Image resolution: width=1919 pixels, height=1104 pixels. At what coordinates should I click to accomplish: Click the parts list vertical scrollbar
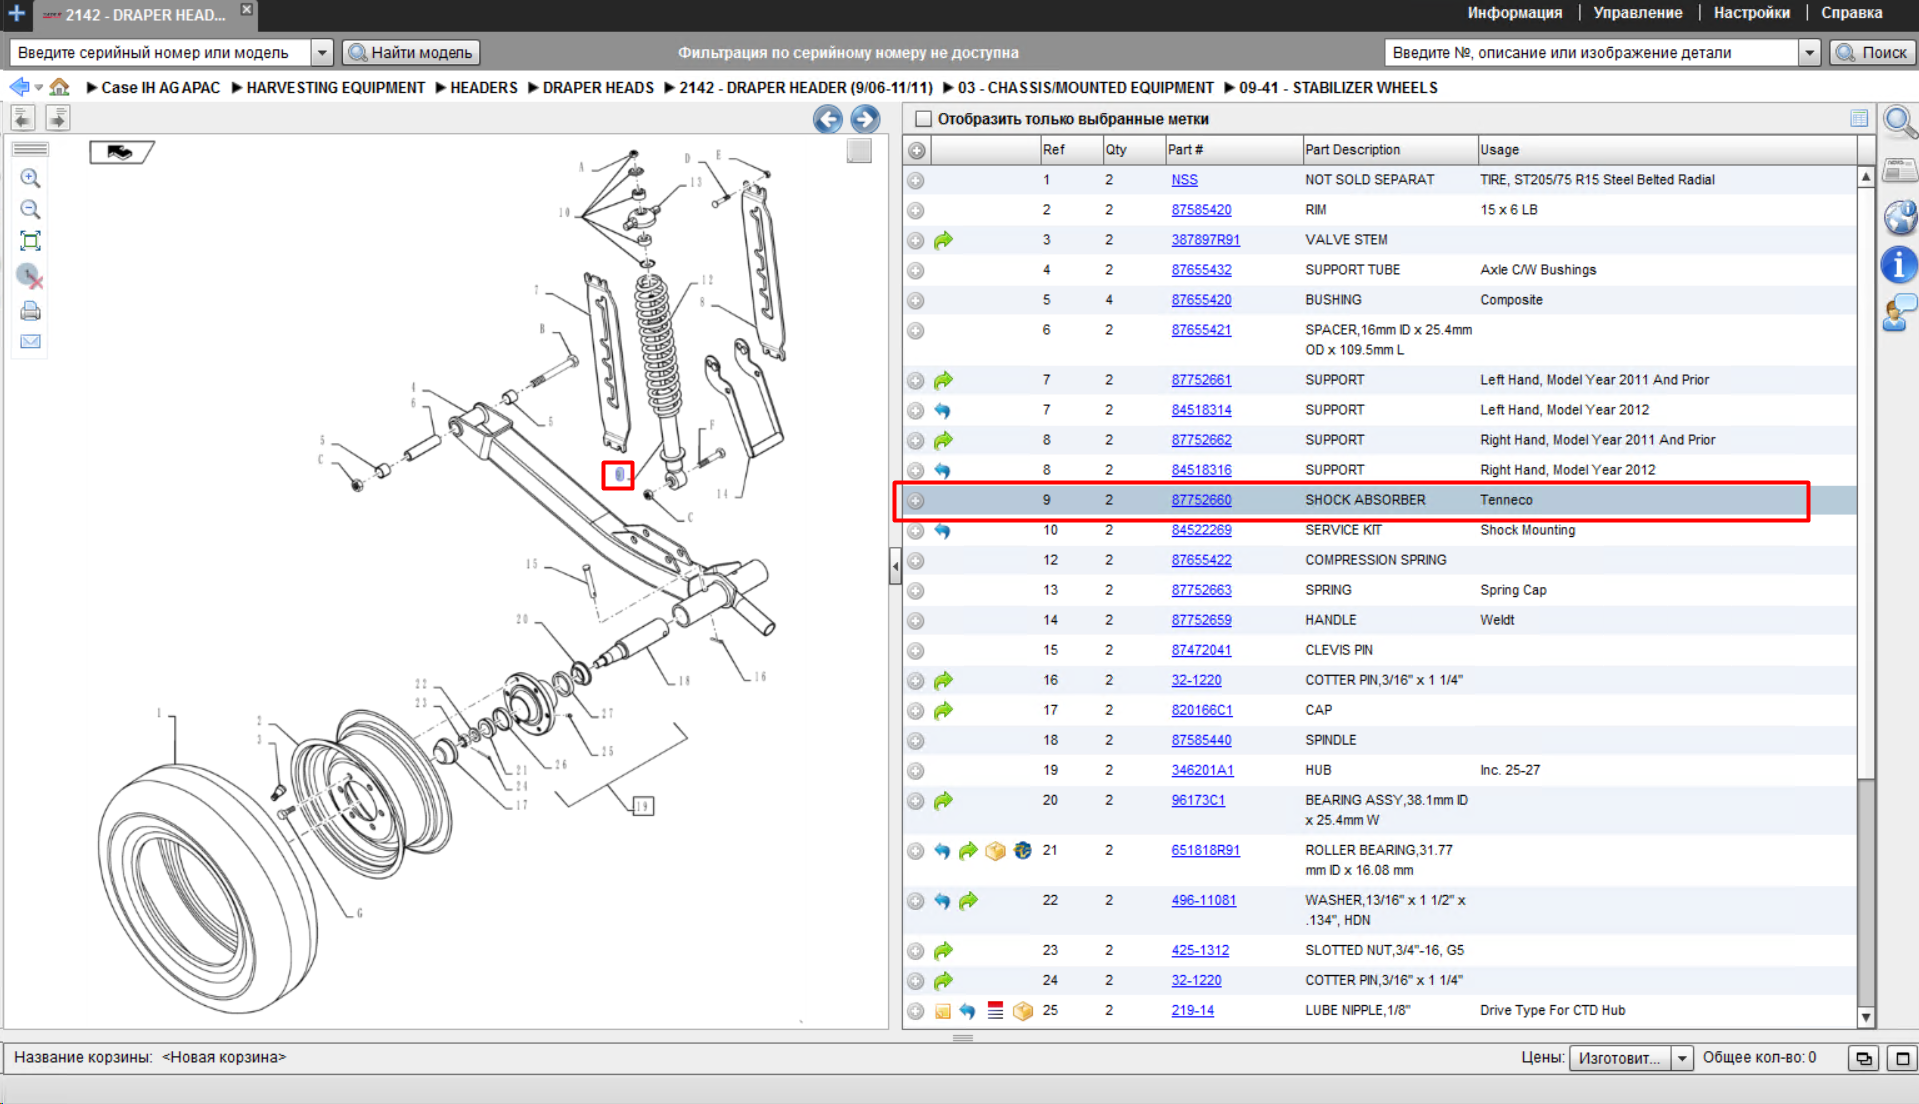[x=1865, y=598]
